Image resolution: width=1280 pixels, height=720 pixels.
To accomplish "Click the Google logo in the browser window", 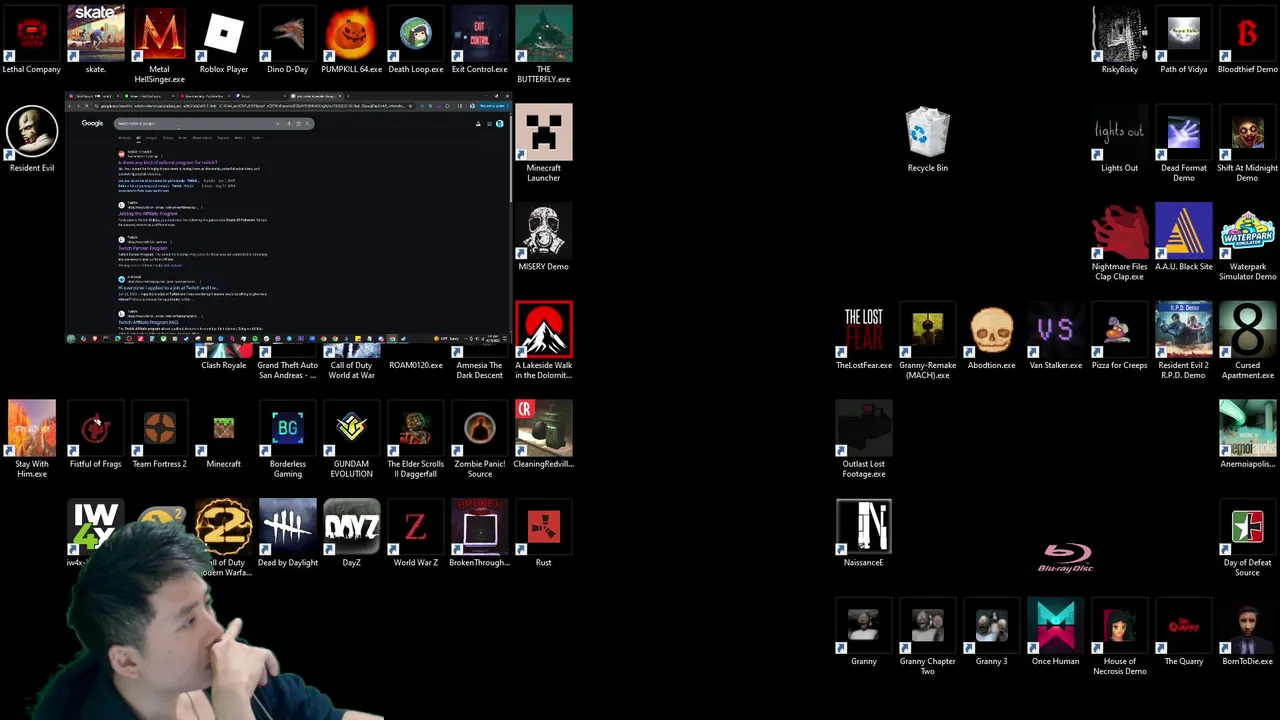I will click(92, 123).
